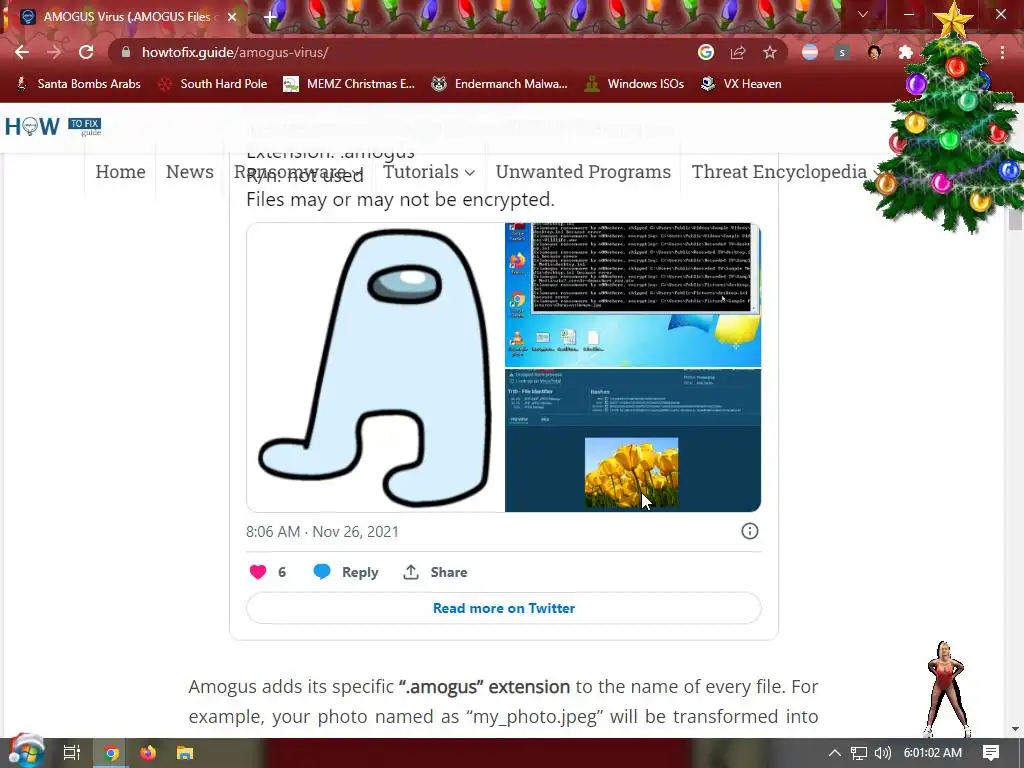Viewport: 1024px width, 768px height.
Task: Open the Threat Encyclopedia menu item
Action: (779, 172)
